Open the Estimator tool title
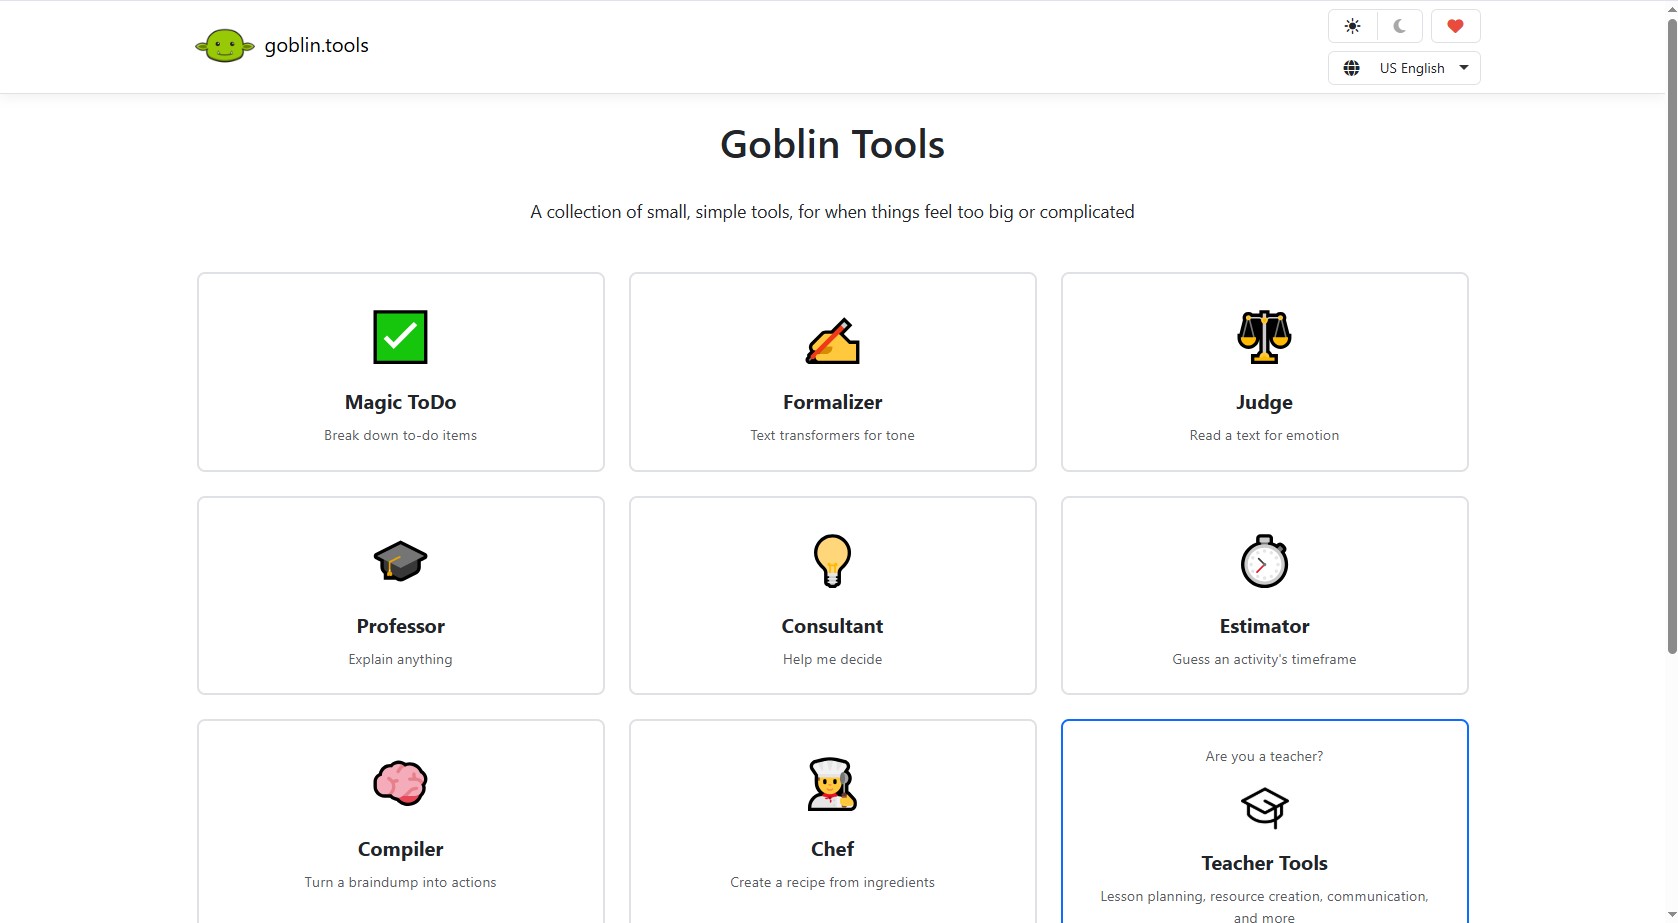 click(1264, 626)
